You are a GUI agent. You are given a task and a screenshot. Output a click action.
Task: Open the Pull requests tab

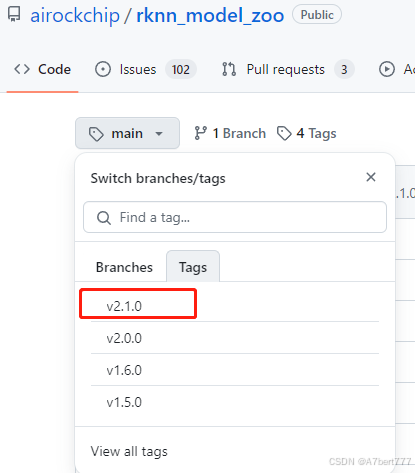tap(288, 69)
